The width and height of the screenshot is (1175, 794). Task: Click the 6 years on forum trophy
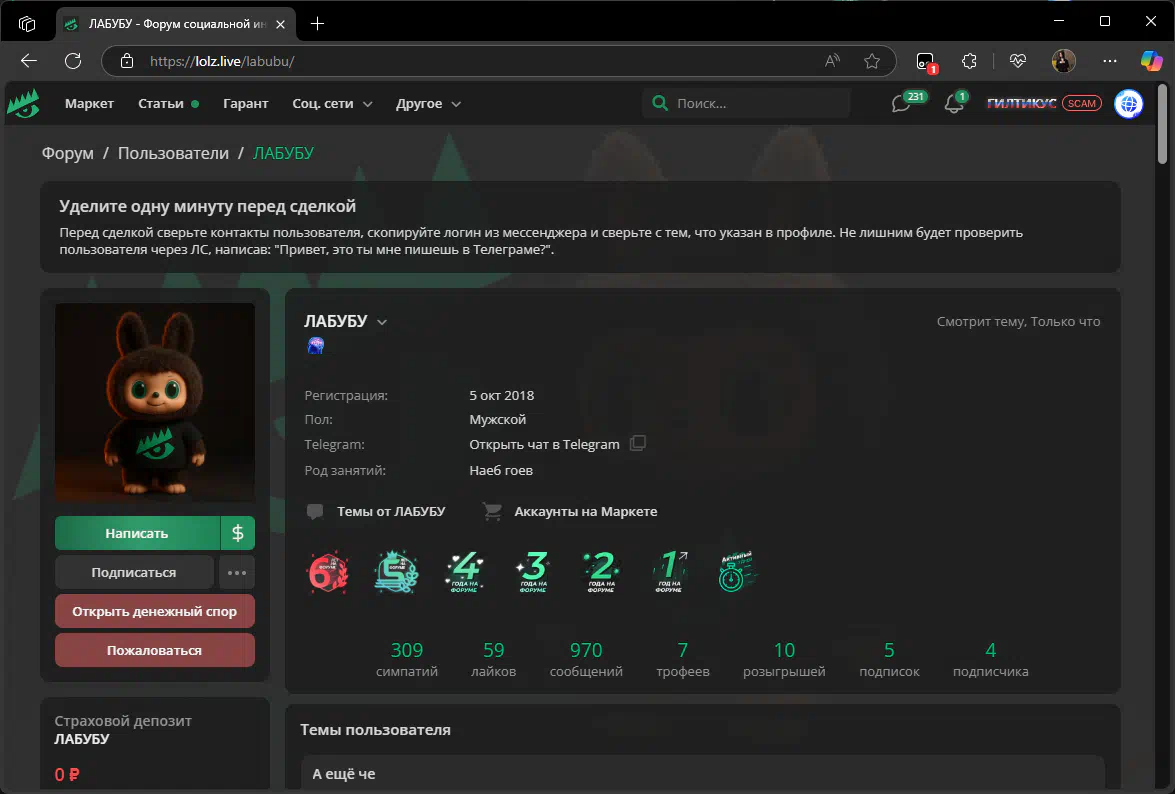[x=328, y=572]
